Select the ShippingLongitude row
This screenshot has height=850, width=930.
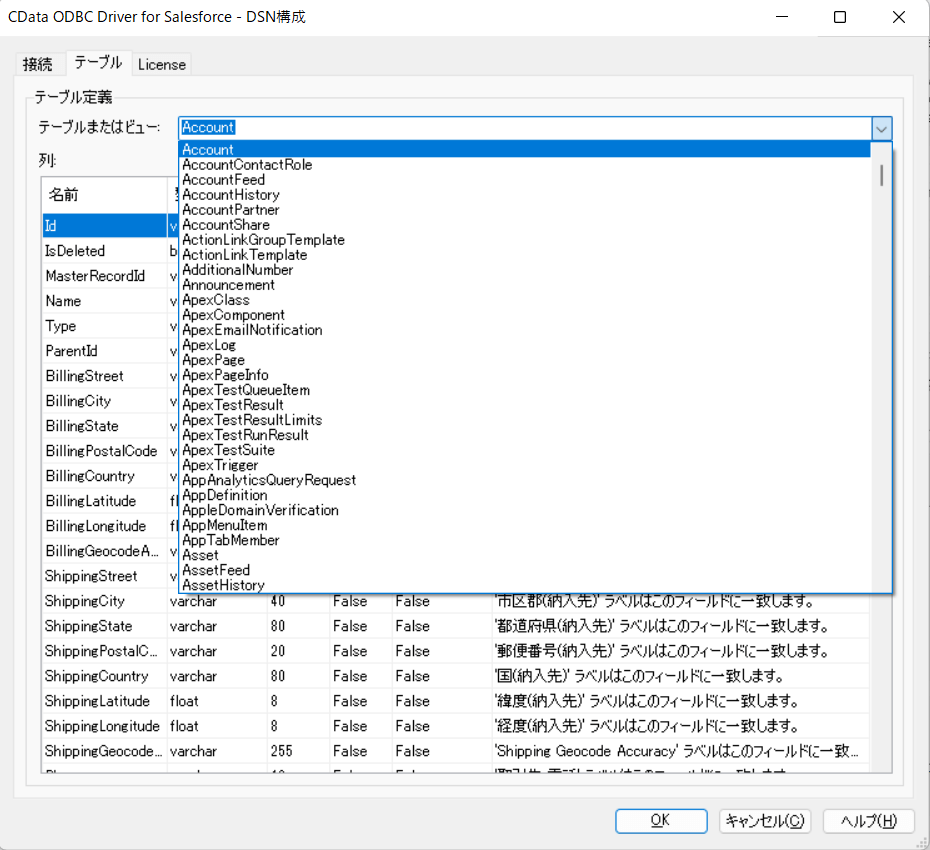point(456,726)
